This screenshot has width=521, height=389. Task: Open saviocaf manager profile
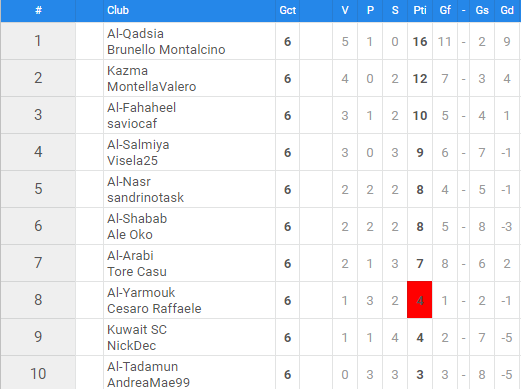[132, 124]
